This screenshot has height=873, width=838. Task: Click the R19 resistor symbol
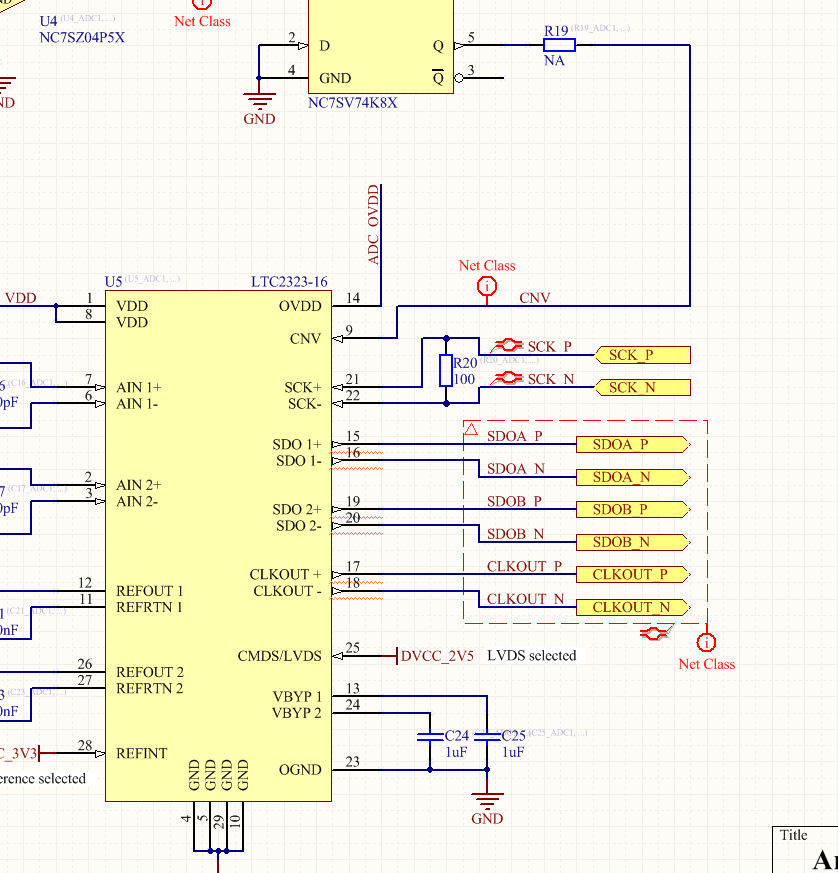pos(560,45)
